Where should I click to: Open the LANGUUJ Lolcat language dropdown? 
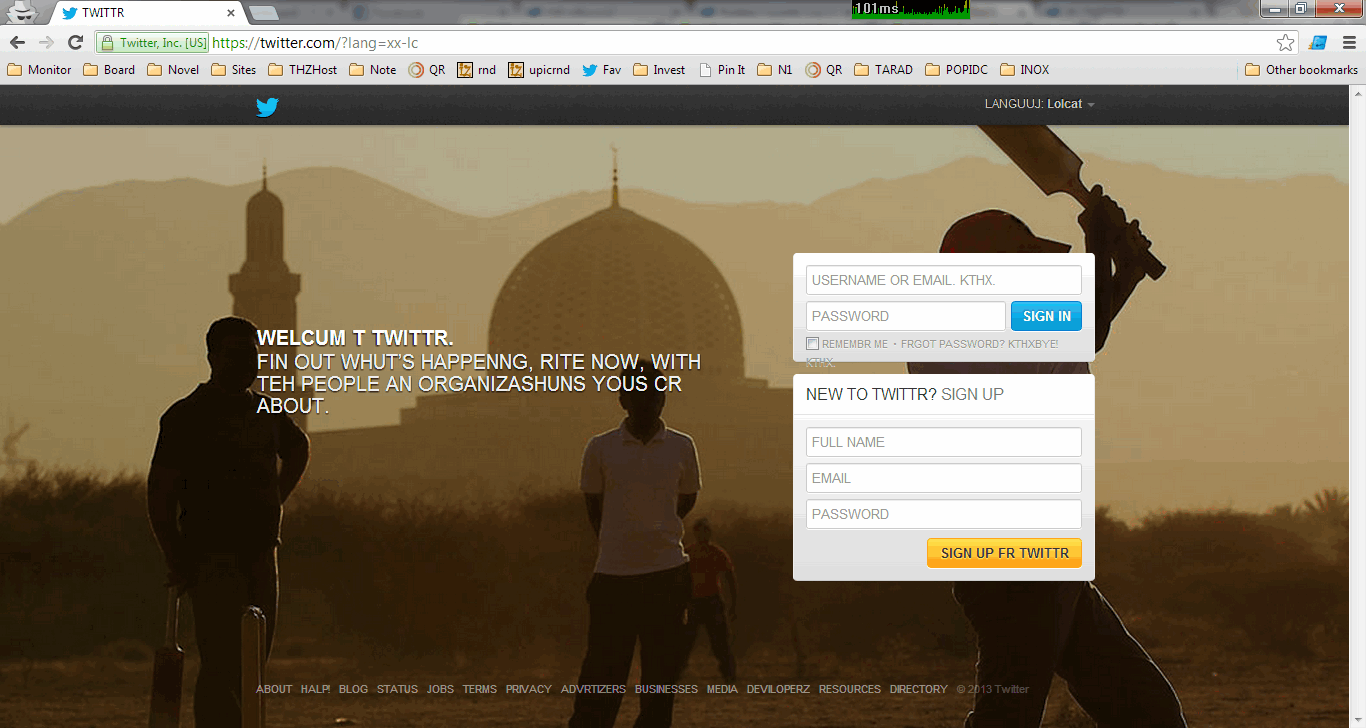click(1040, 104)
